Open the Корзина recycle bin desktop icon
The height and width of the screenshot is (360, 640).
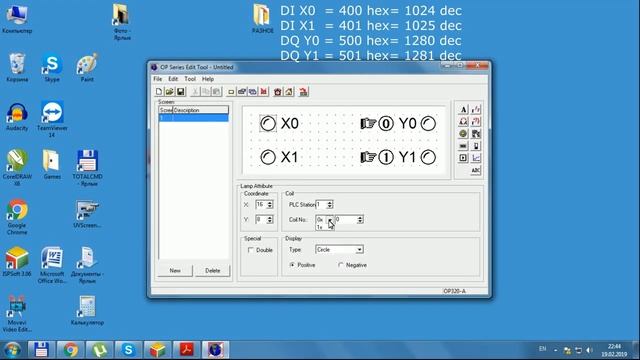[x=17, y=68]
